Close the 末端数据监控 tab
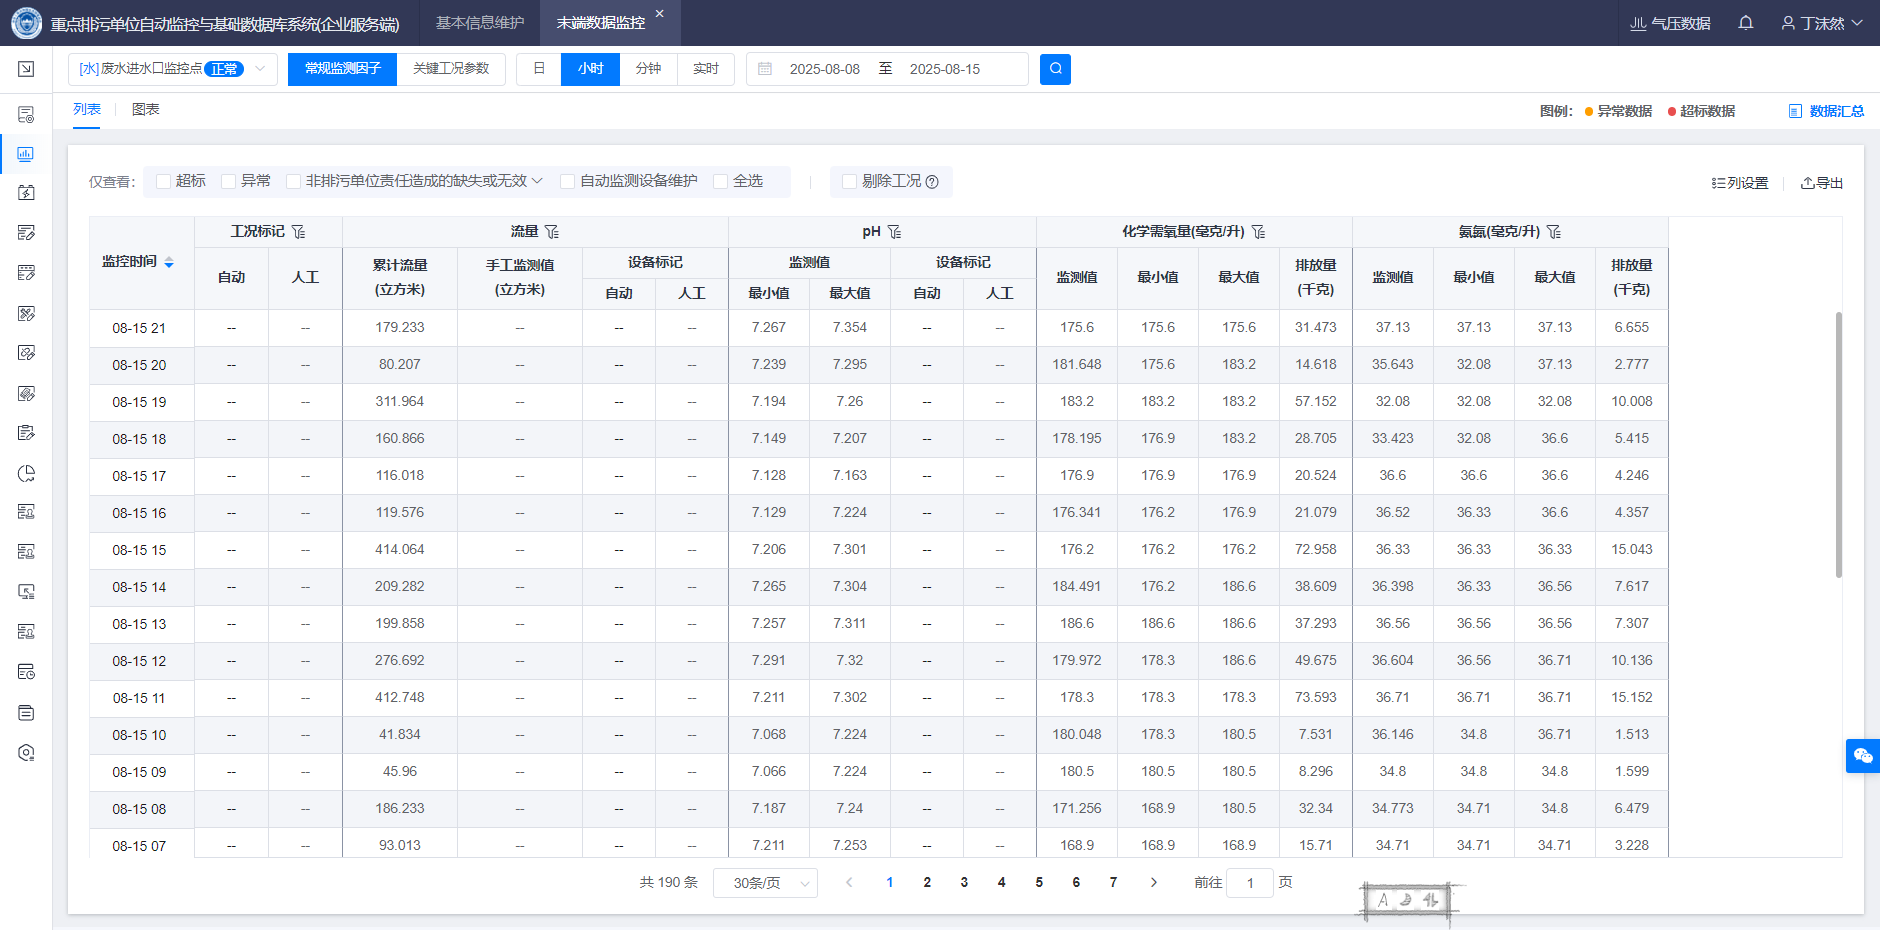Viewport: 1880px width, 930px height. coord(659,14)
